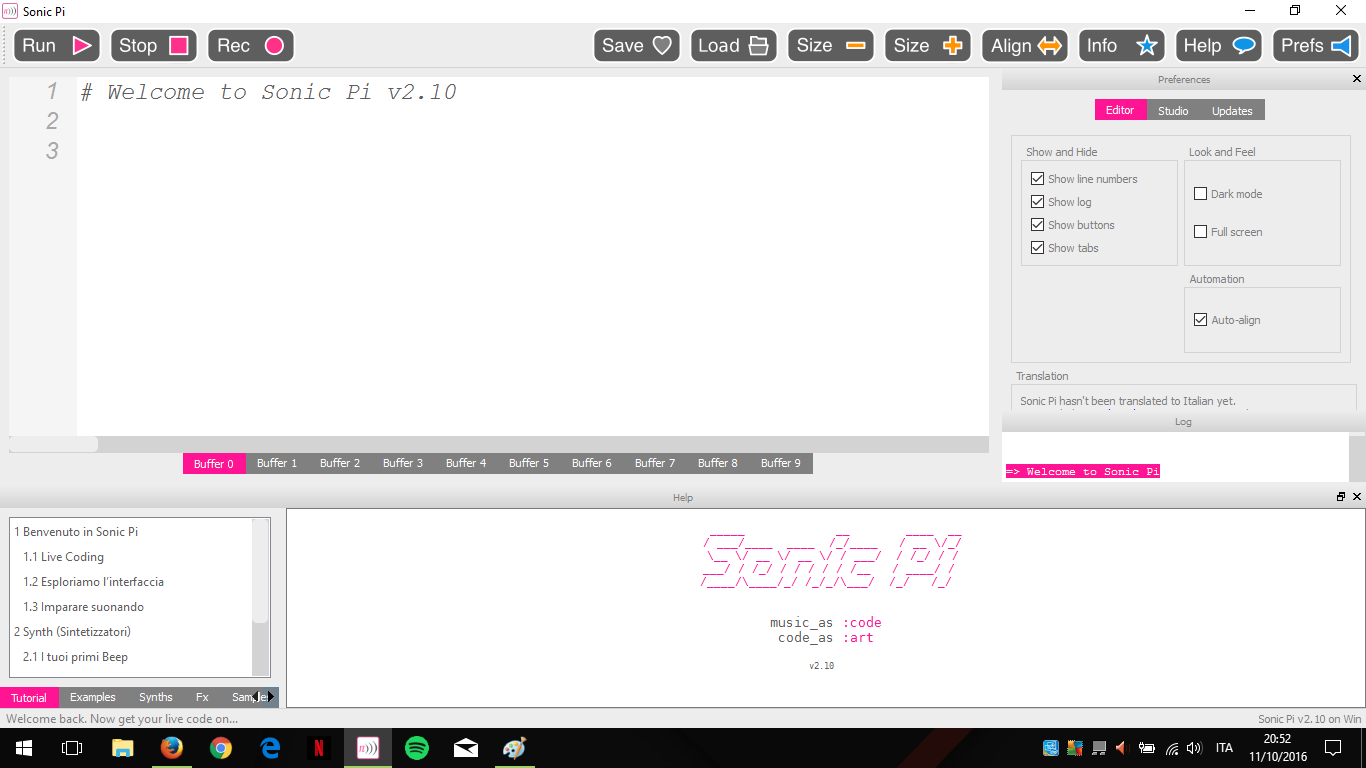1366x768 pixels.
Task: Open a file with the Load icon
Action: [x=758, y=45]
